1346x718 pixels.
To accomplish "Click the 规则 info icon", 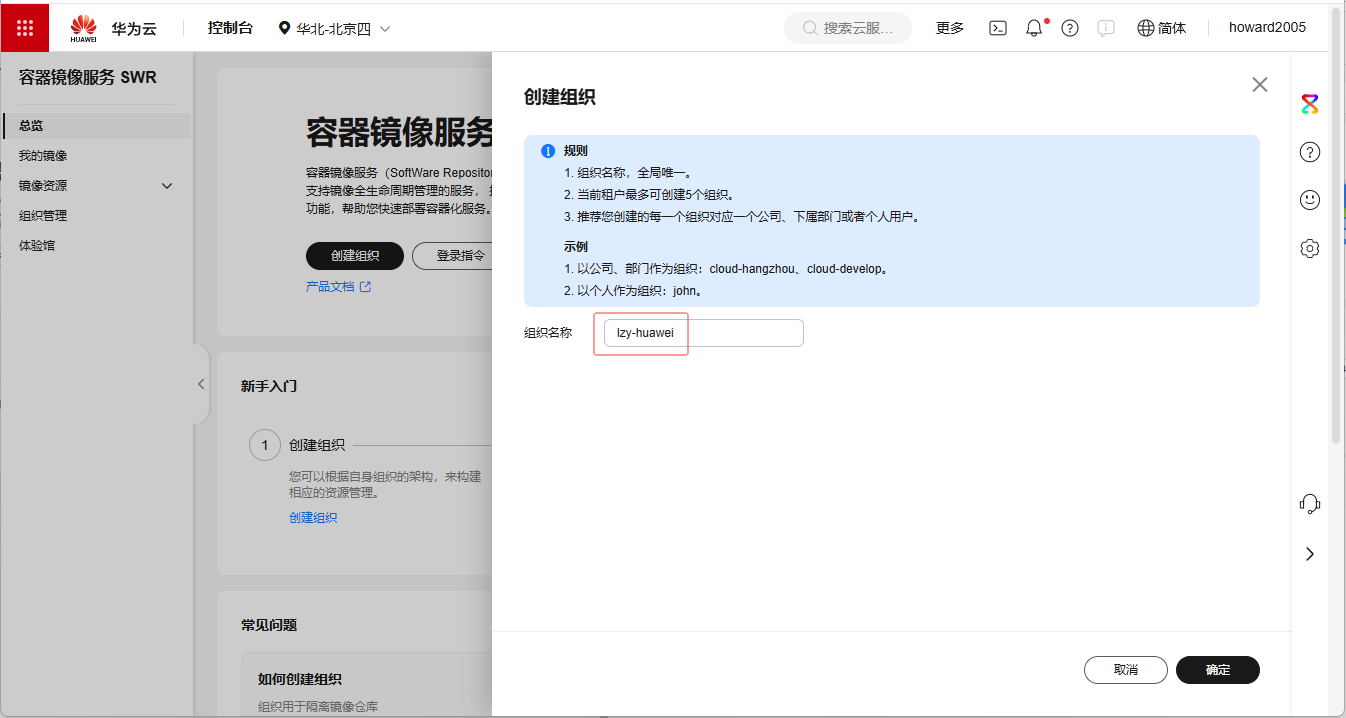I will click(548, 151).
